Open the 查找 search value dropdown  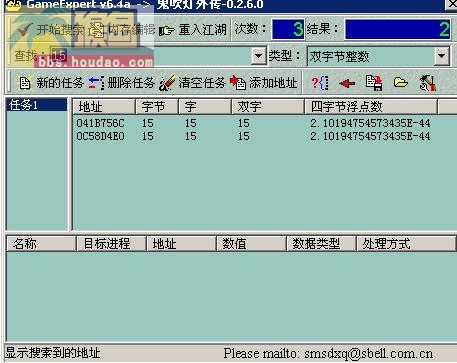258,56
